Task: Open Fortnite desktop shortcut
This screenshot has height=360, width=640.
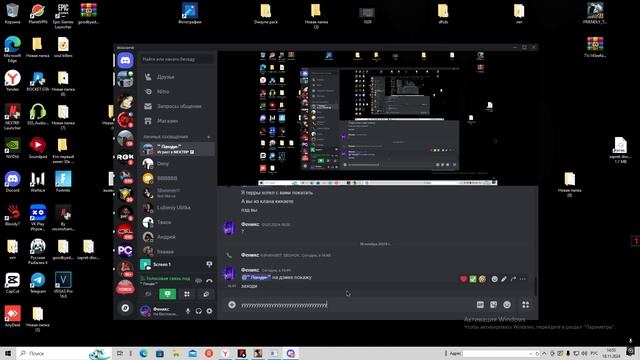Action: pyautogui.click(x=63, y=182)
